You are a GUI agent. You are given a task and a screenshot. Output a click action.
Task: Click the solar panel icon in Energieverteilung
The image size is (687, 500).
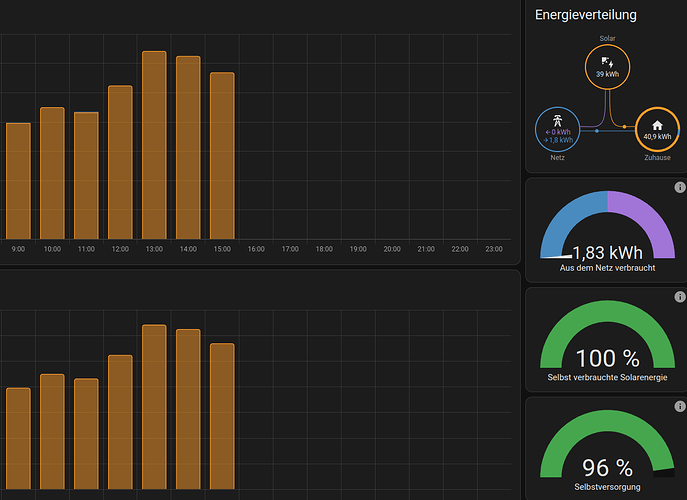click(x=607, y=63)
